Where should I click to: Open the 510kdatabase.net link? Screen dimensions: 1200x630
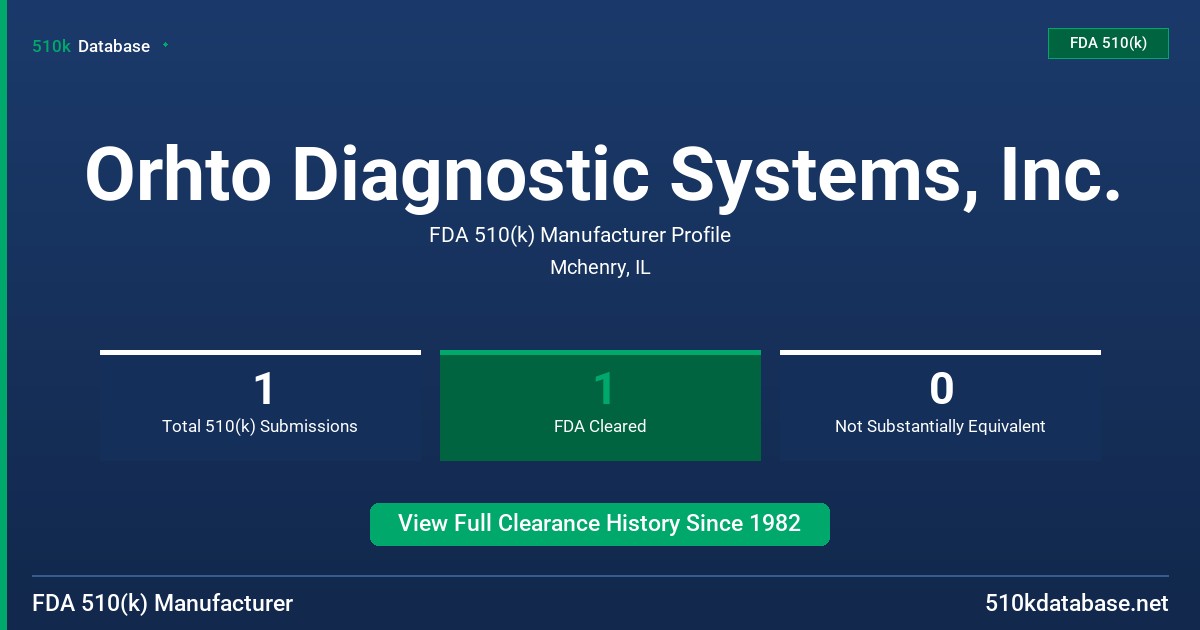[1077, 604]
